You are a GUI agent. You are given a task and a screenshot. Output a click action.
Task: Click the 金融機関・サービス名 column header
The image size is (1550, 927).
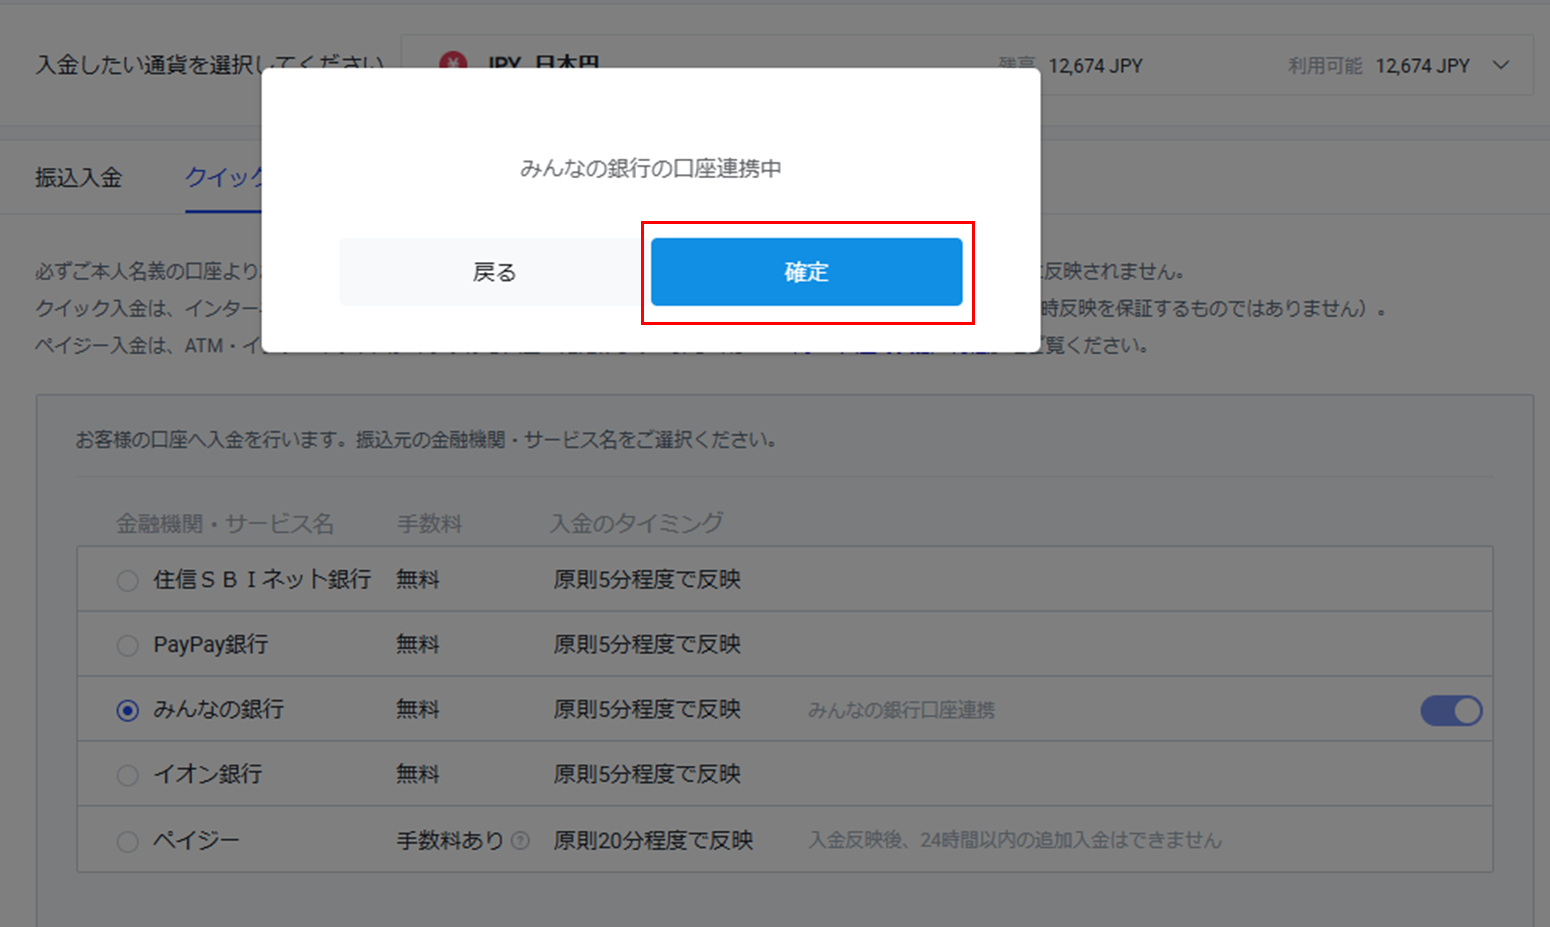click(x=224, y=524)
